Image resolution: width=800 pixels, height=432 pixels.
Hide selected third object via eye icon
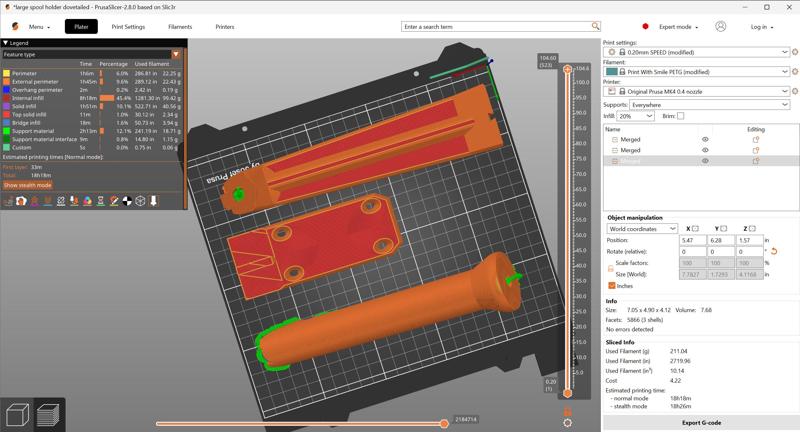pos(705,161)
